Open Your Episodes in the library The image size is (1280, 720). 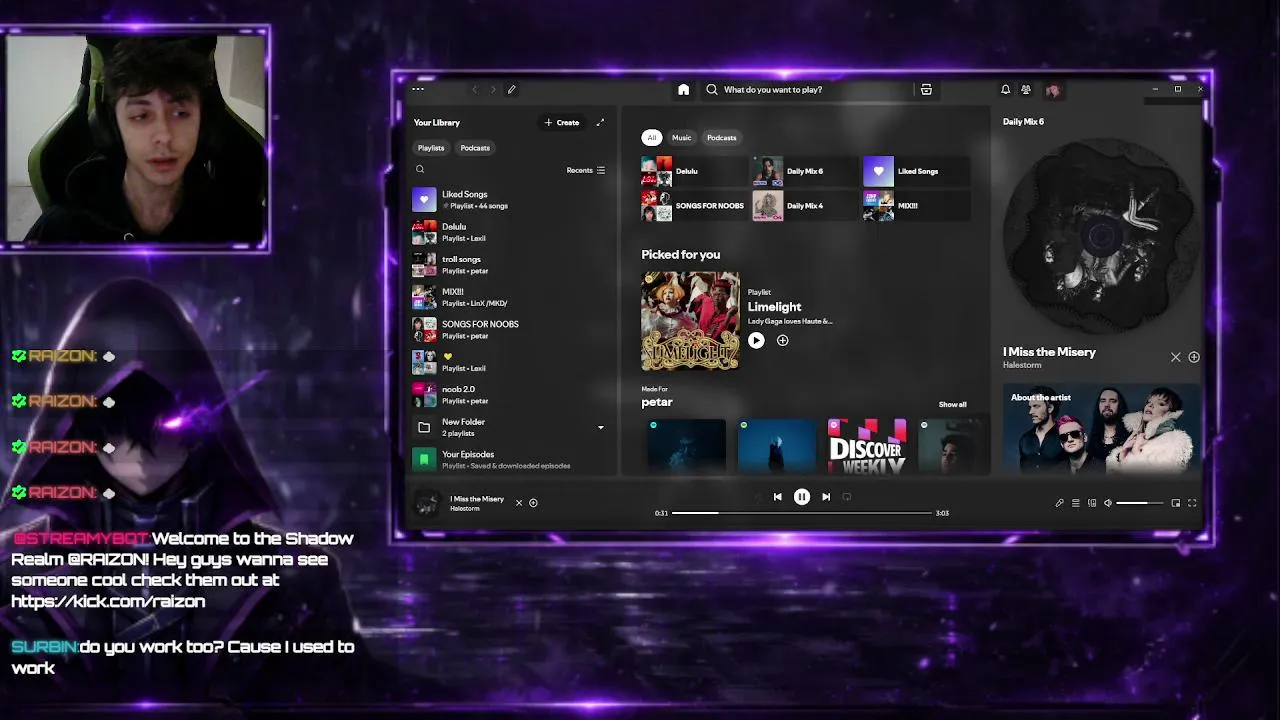(x=510, y=459)
